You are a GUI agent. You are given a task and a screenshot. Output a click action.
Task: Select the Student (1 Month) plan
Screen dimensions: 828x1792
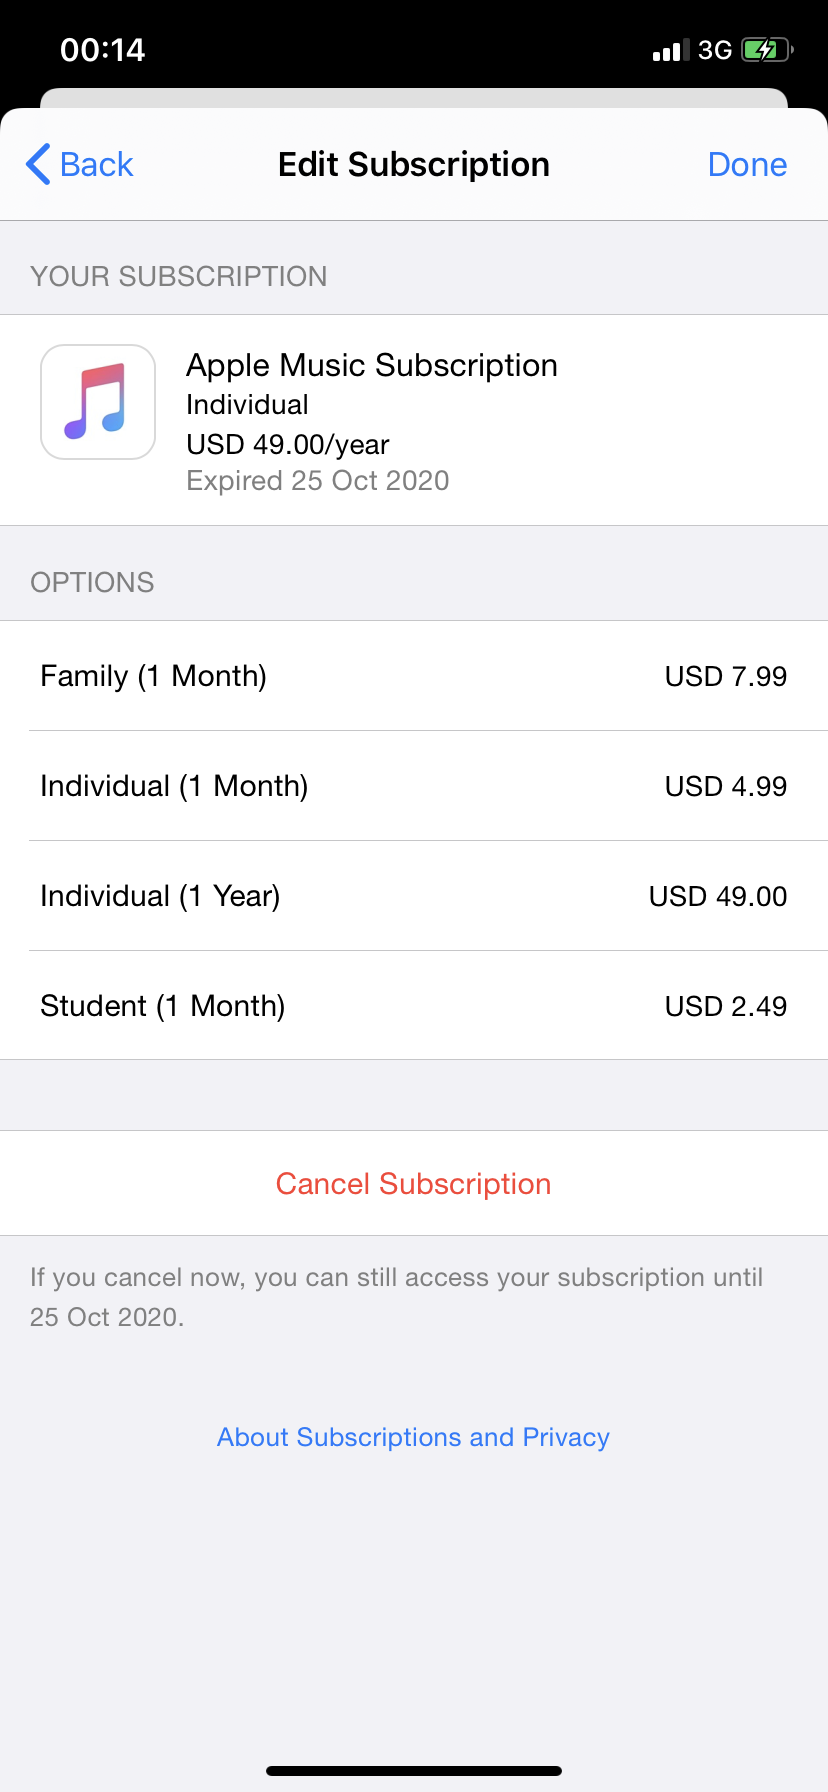pyautogui.click(x=163, y=1006)
